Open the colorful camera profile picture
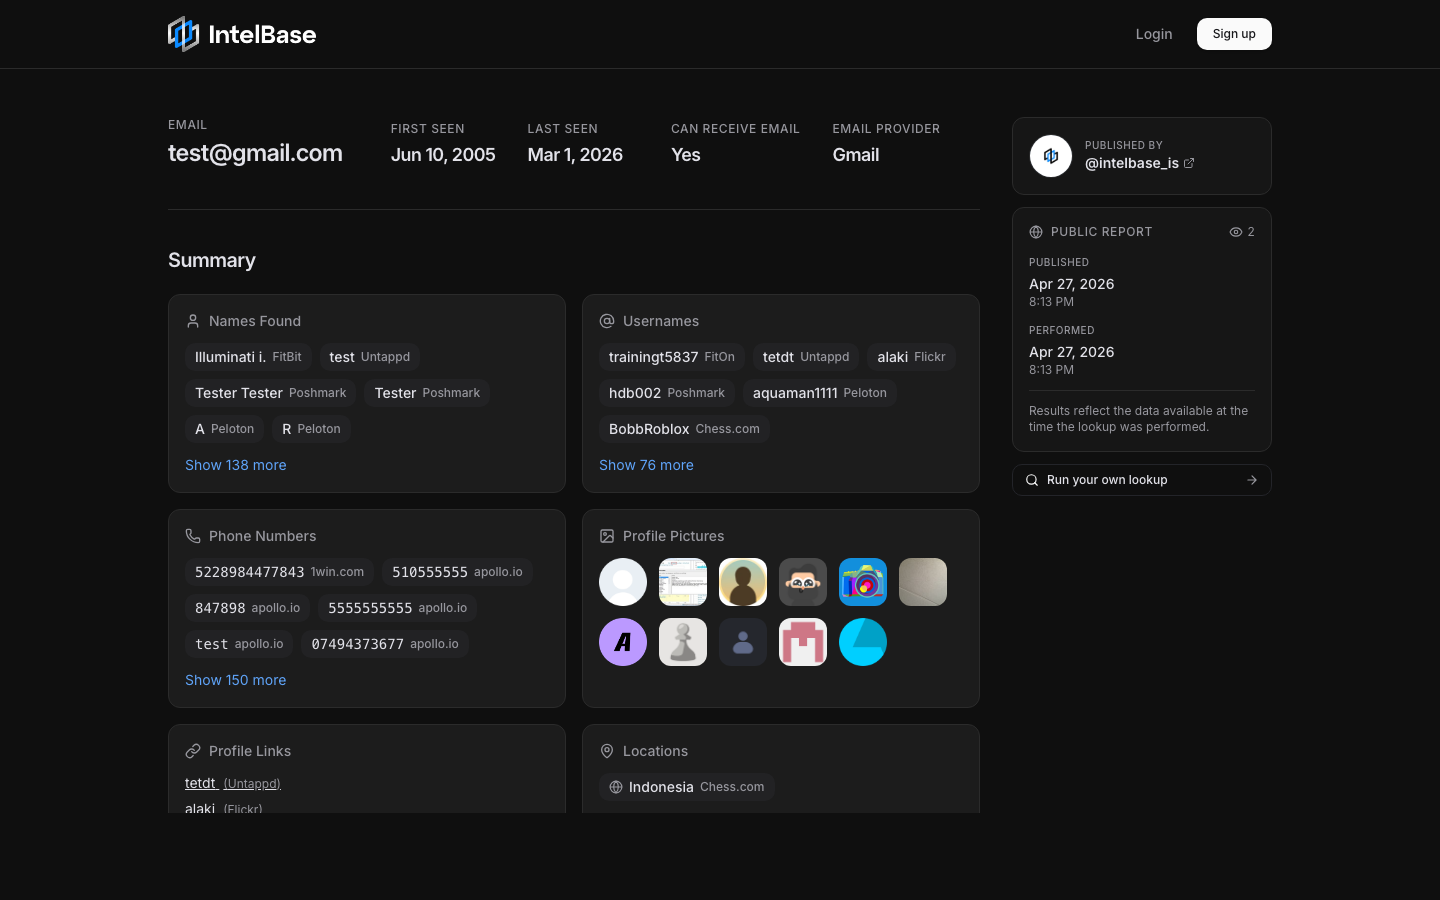 point(863,582)
